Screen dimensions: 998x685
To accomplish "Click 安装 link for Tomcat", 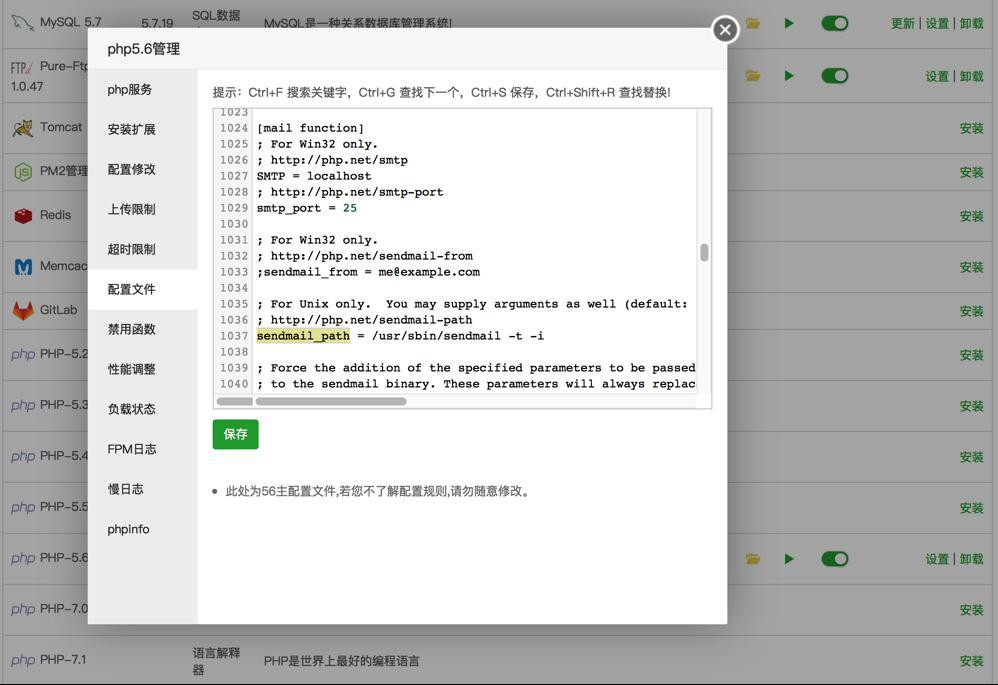I will (x=971, y=129).
